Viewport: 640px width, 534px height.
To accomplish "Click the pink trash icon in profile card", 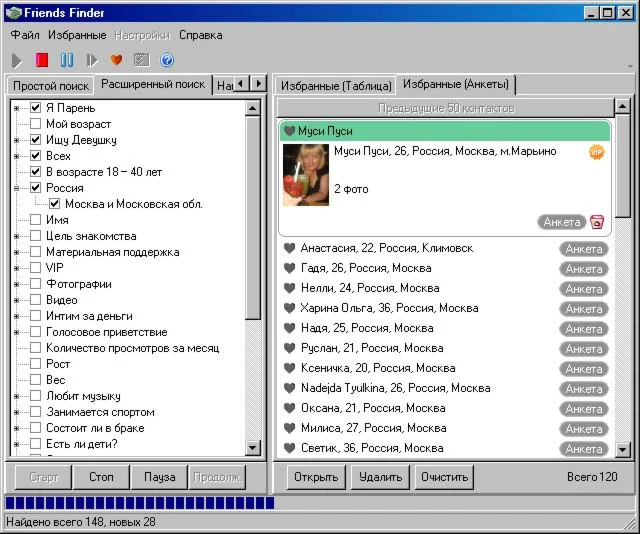I will point(597,222).
